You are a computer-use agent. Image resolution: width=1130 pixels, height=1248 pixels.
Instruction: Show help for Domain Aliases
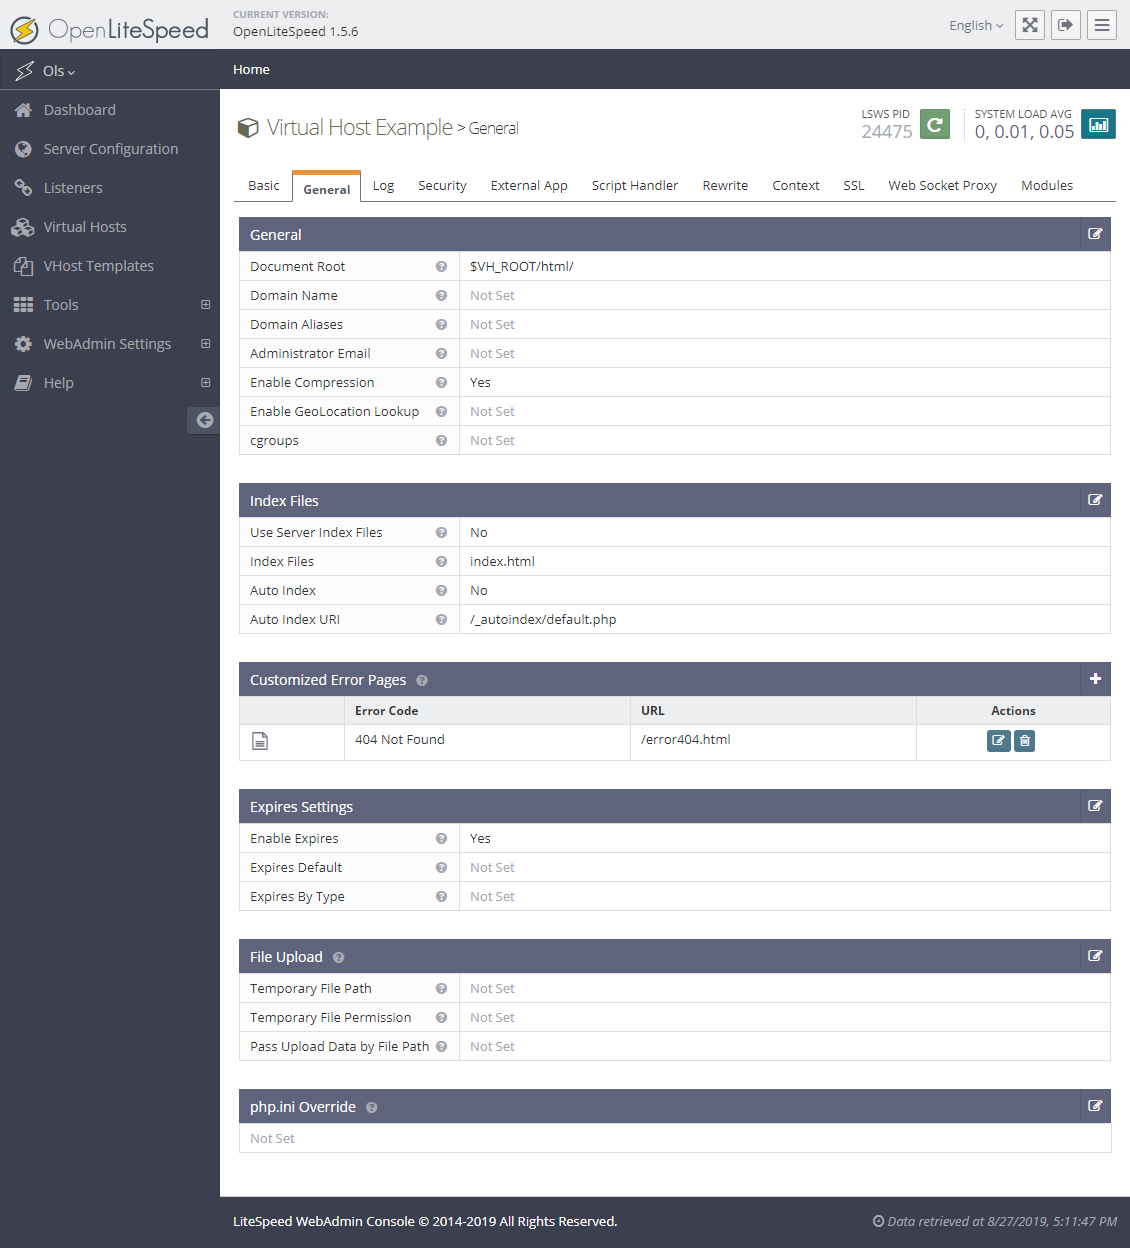(x=441, y=325)
